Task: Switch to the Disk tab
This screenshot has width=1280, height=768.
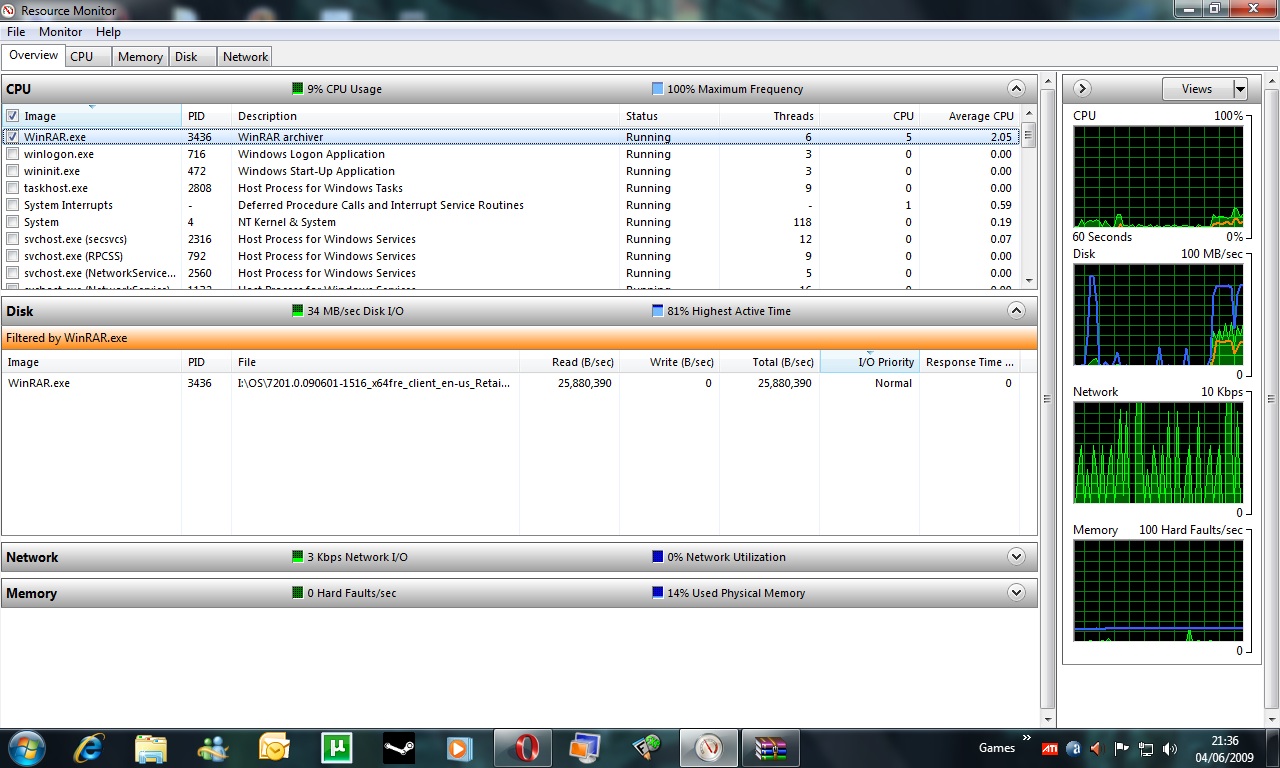Action: click(190, 56)
